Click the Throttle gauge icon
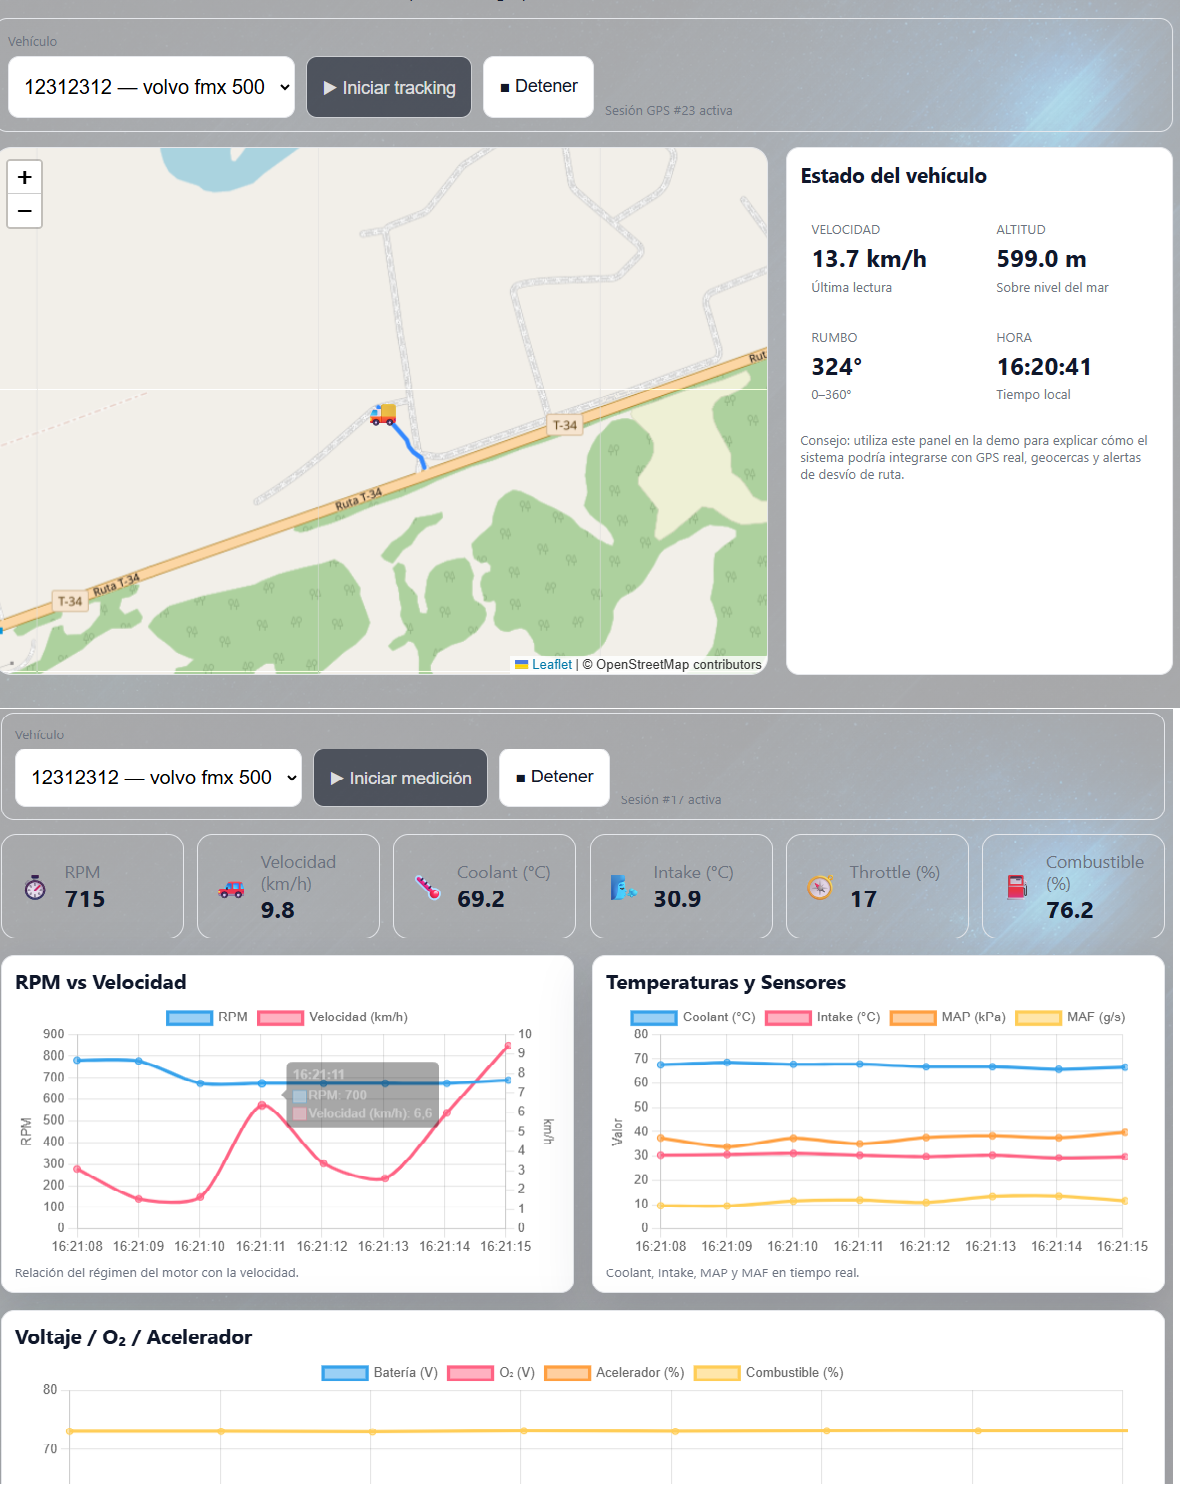Viewport: 1180px width, 1488px height. [820, 887]
